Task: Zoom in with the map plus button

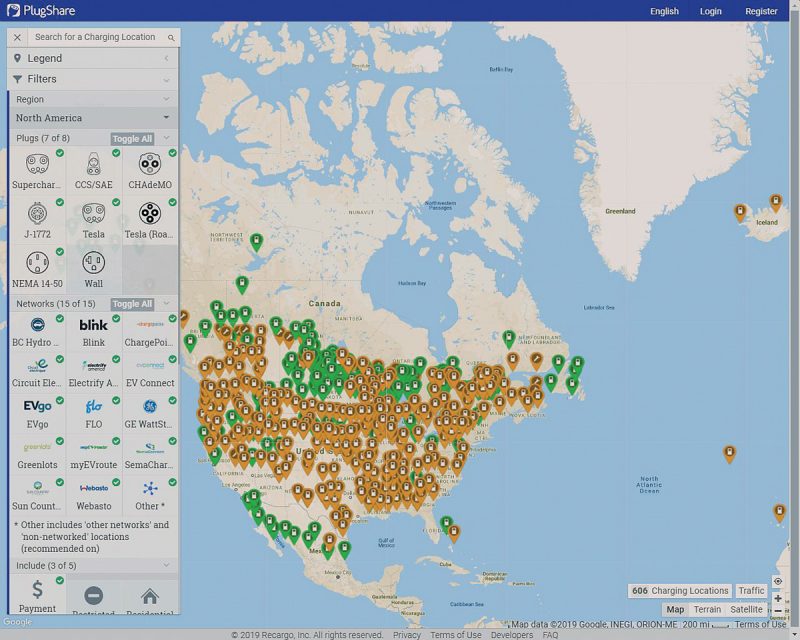Action: pos(778,598)
